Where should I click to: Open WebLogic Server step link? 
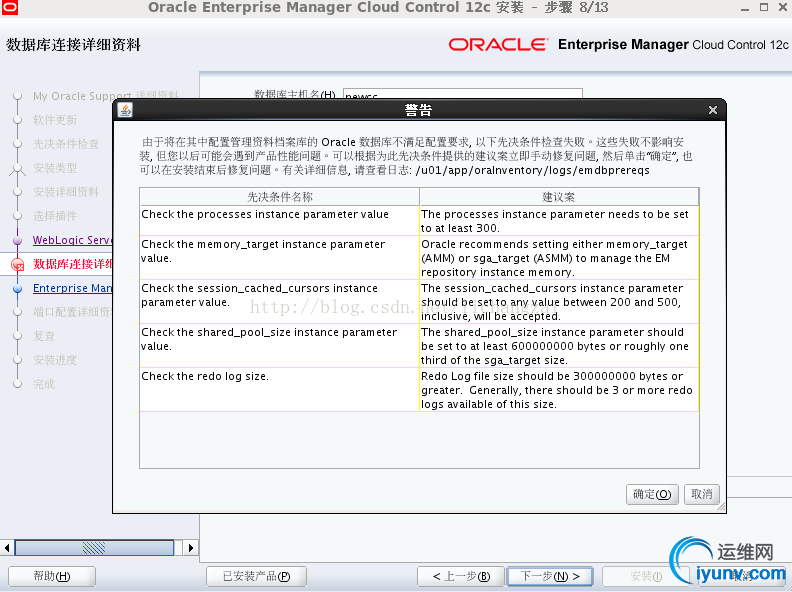72,240
